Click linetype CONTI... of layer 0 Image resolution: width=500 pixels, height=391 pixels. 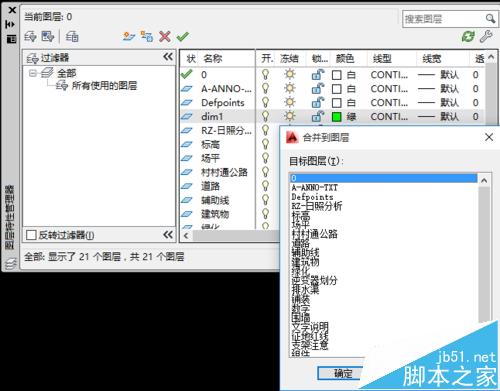coord(389,75)
